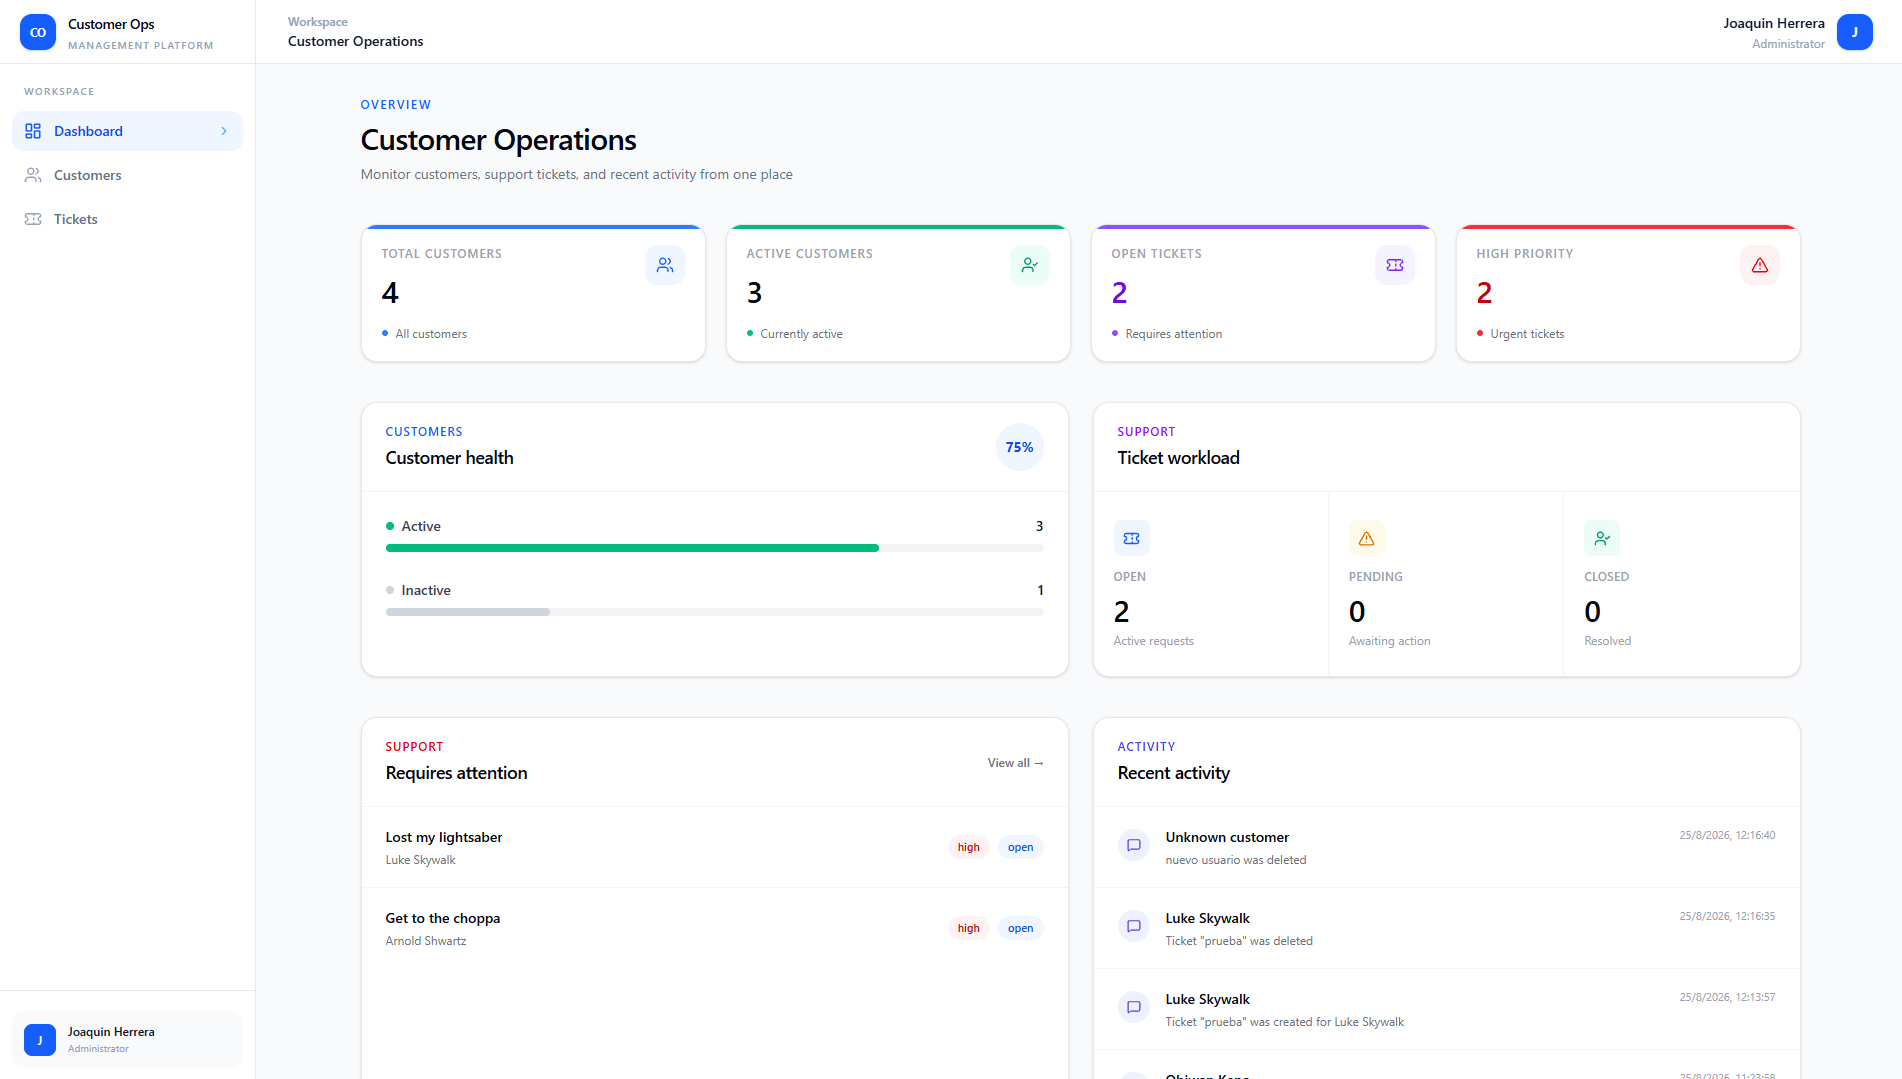1902x1079 pixels.
Task: Click the Open ticket icon in Ticket workload
Action: (x=1132, y=538)
